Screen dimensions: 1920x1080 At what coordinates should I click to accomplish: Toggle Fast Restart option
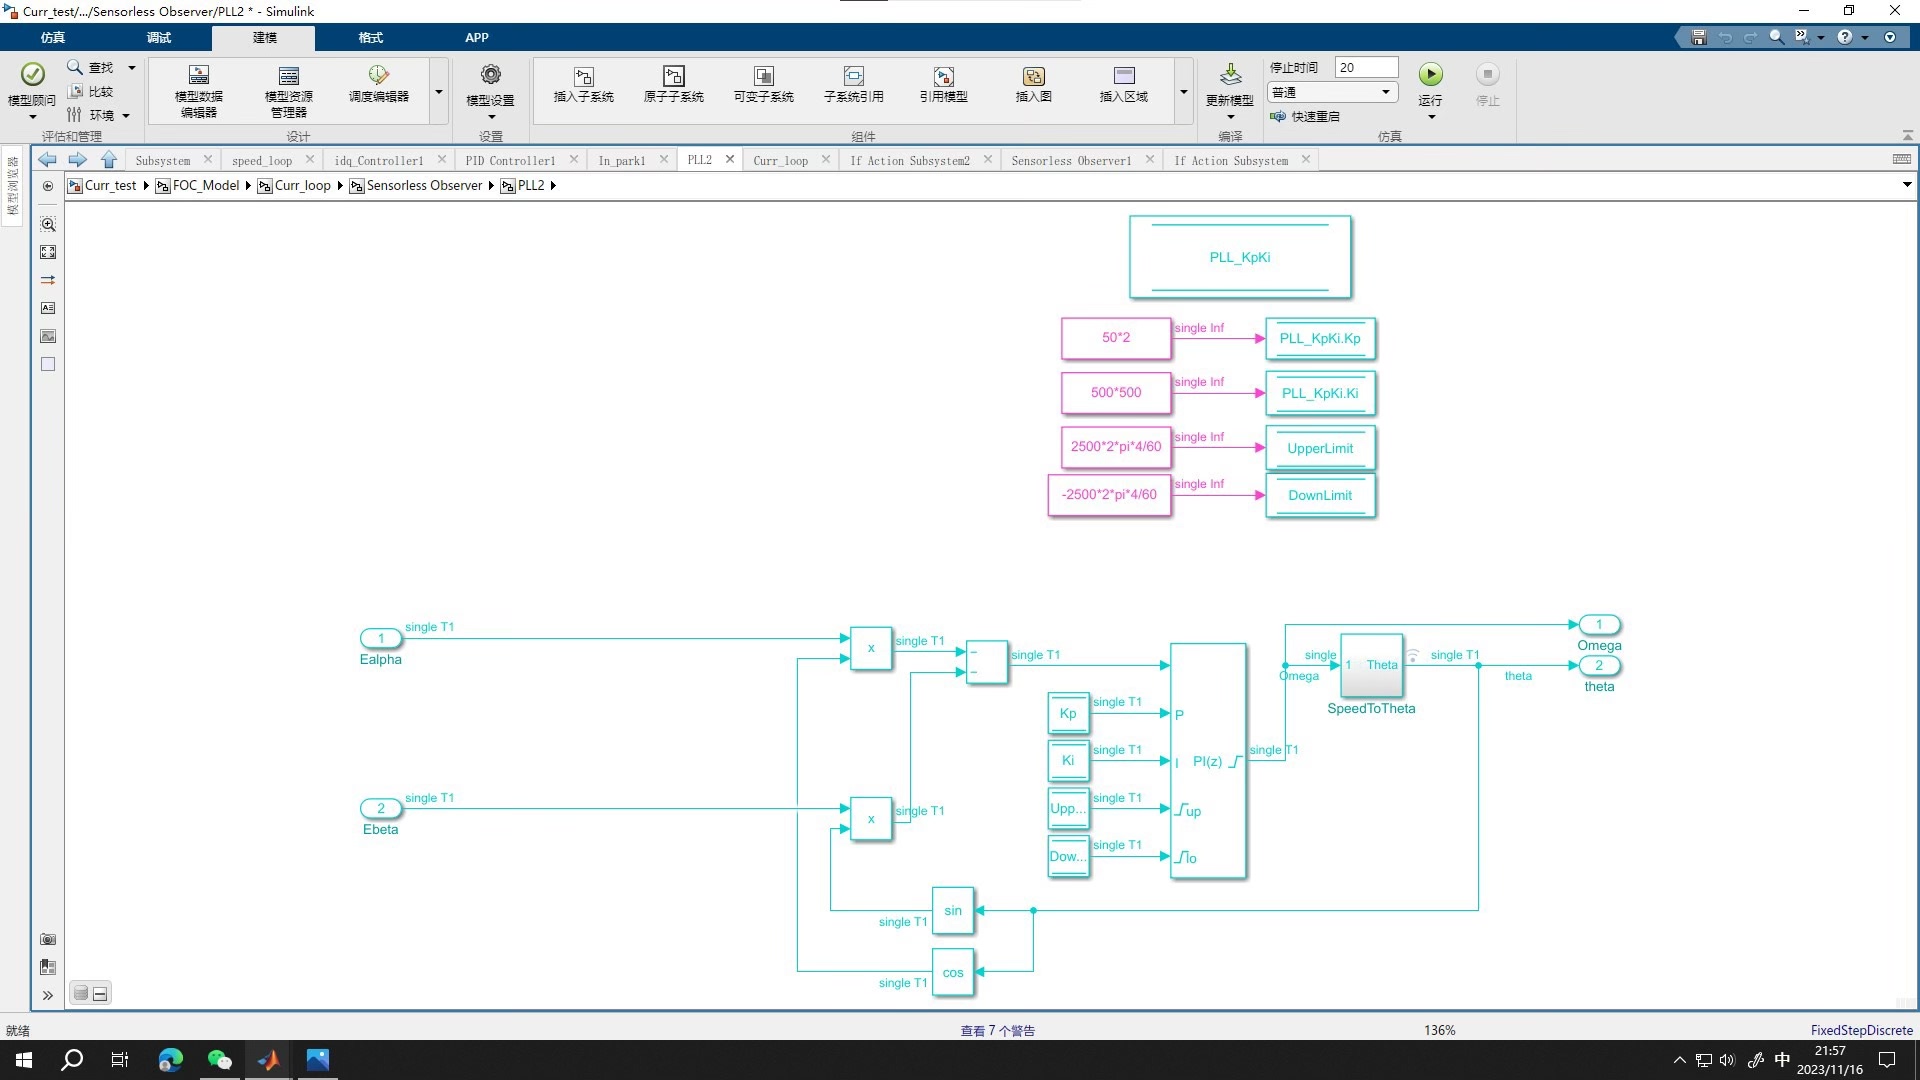(1305, 116)
